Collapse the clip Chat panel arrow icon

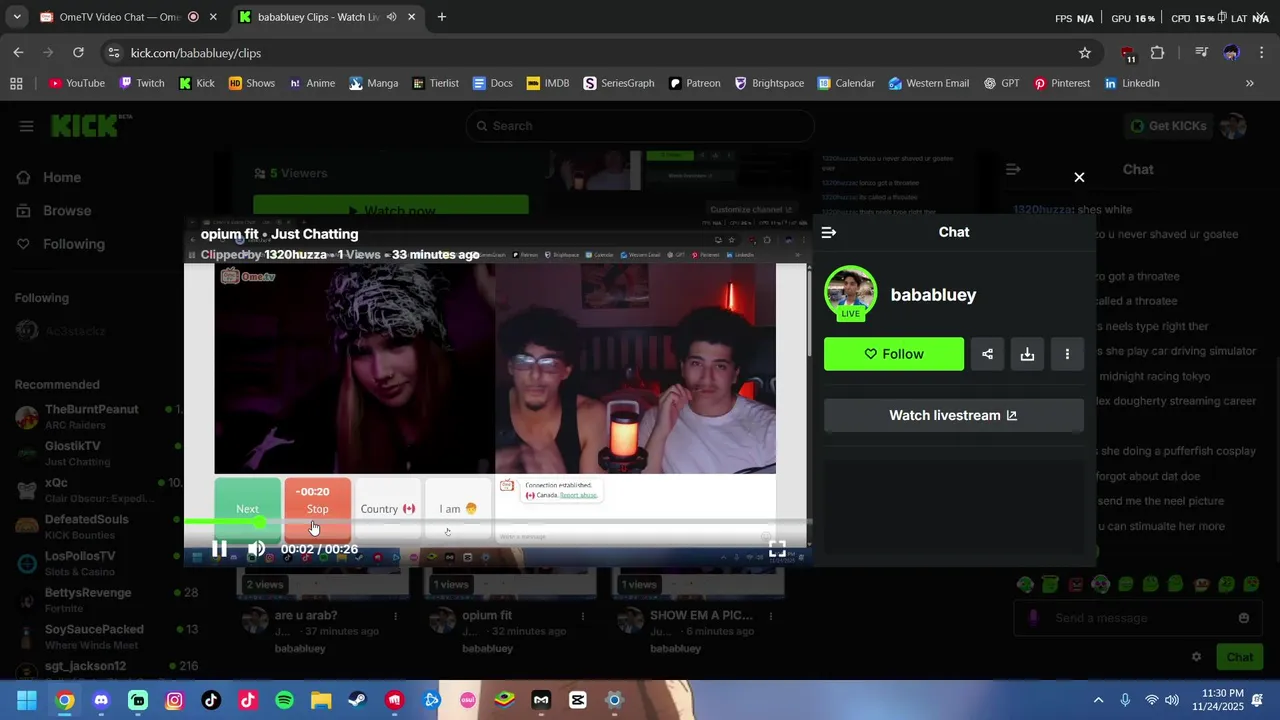click(x=828, y=232)
